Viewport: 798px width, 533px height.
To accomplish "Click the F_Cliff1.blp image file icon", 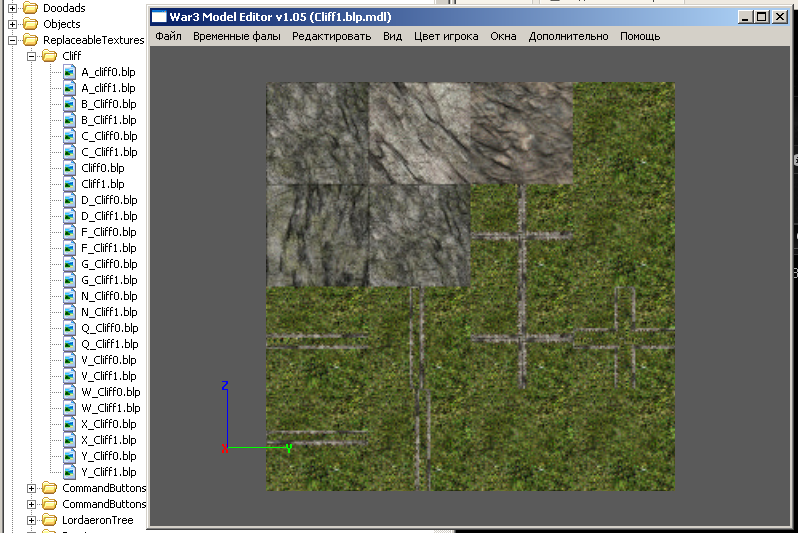I will tap(70, 248).
